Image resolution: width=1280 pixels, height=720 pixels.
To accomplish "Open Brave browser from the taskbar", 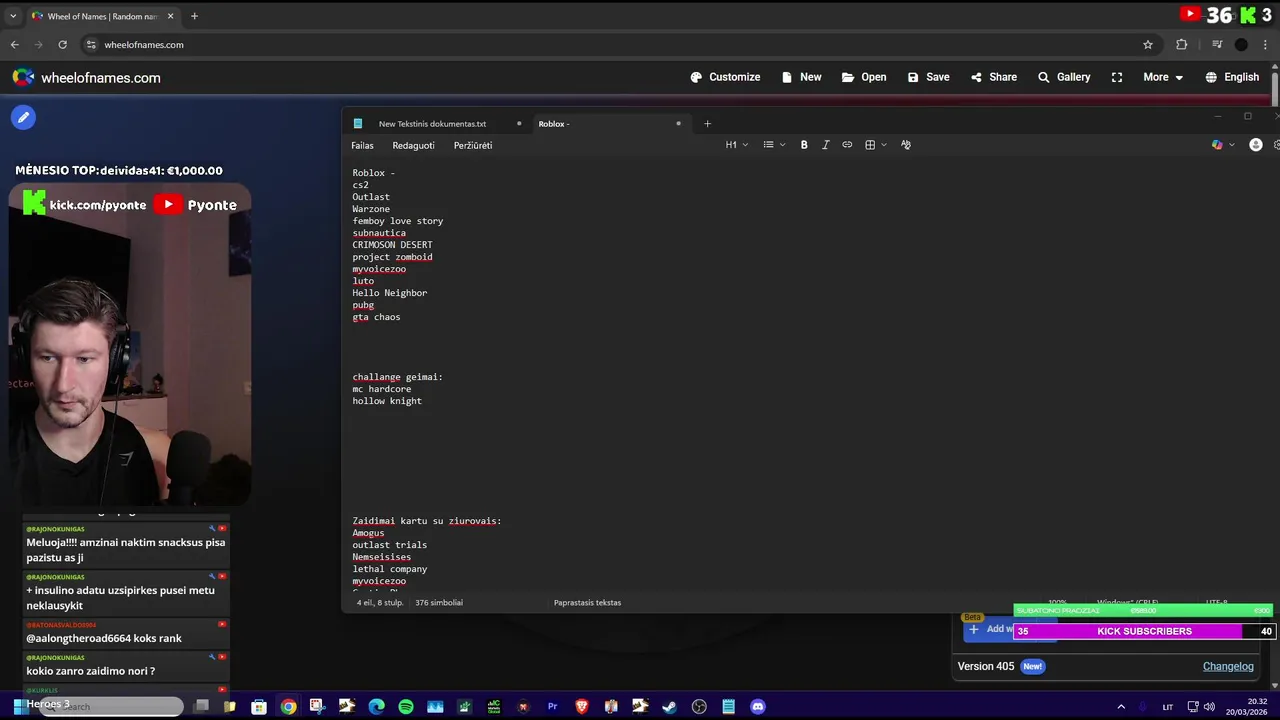I will [582, 707].
